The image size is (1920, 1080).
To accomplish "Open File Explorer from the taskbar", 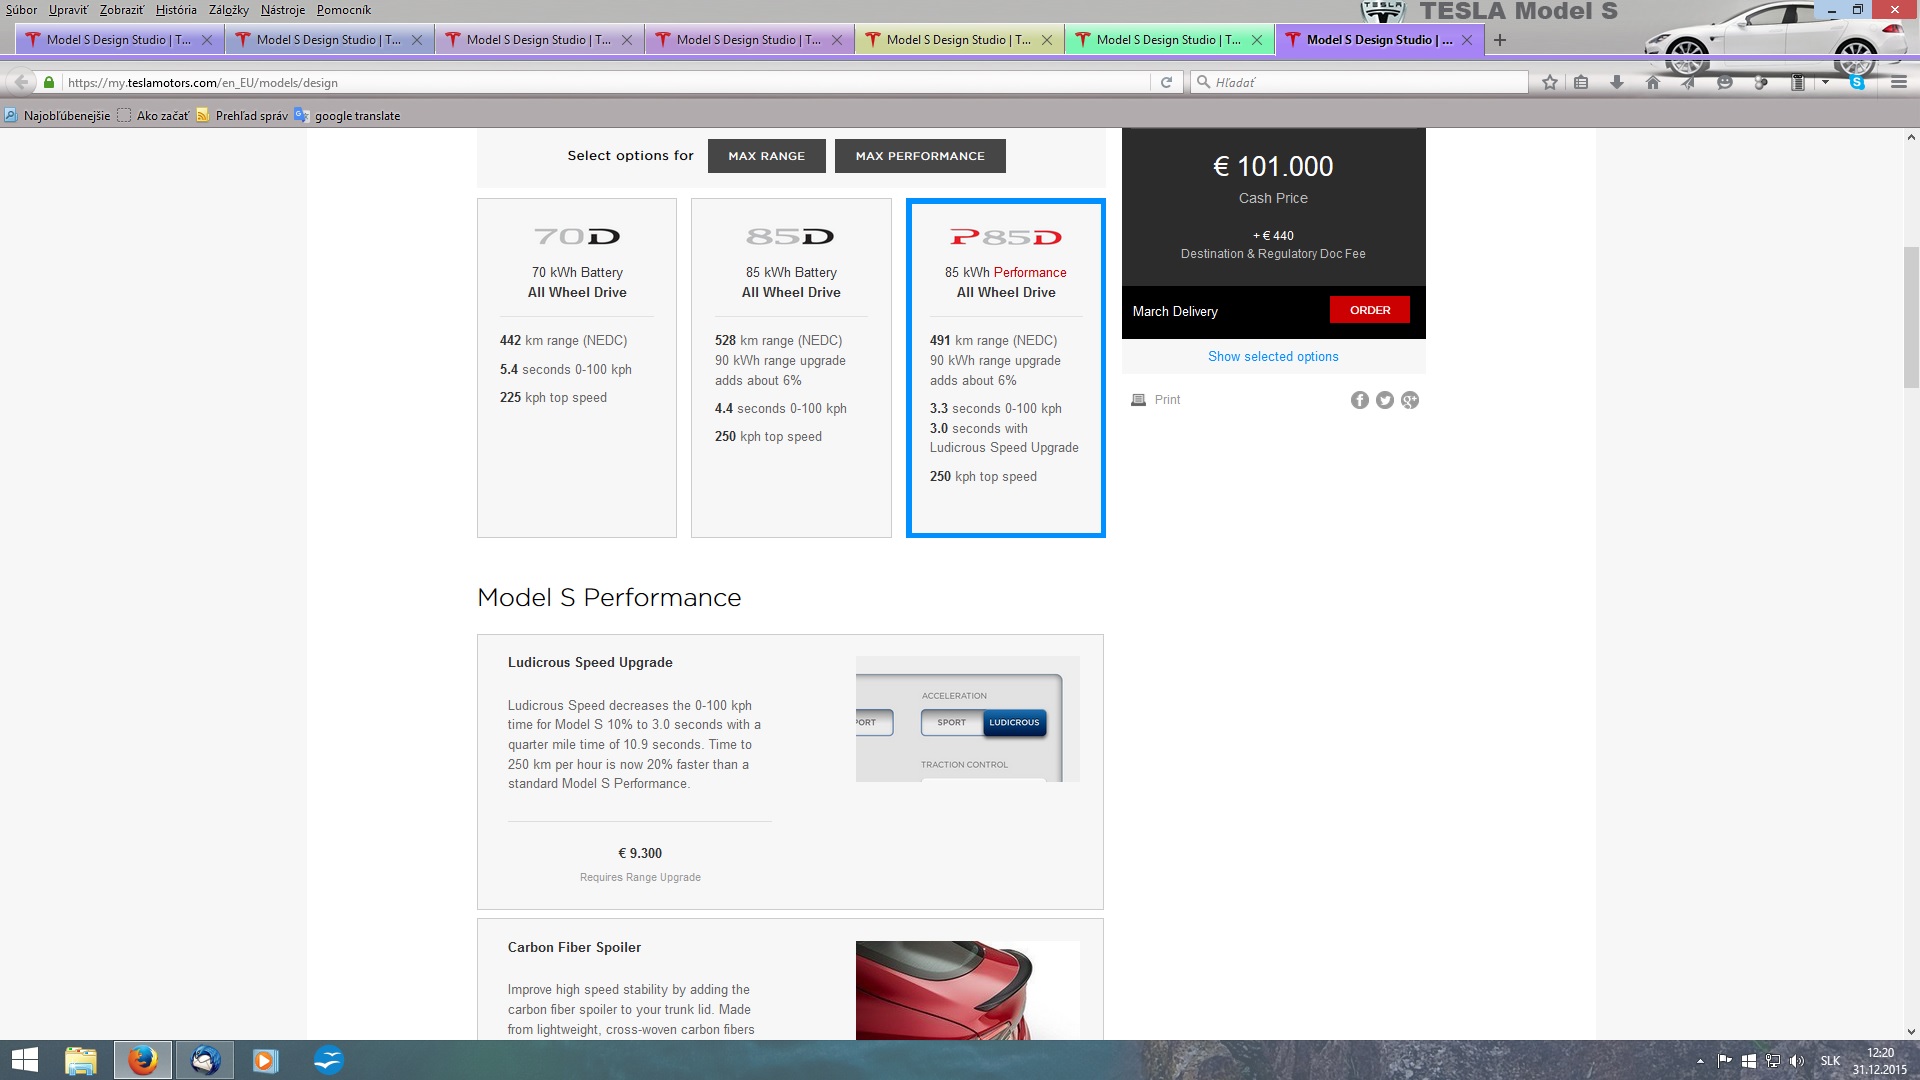I will [x=81, y=1060].
